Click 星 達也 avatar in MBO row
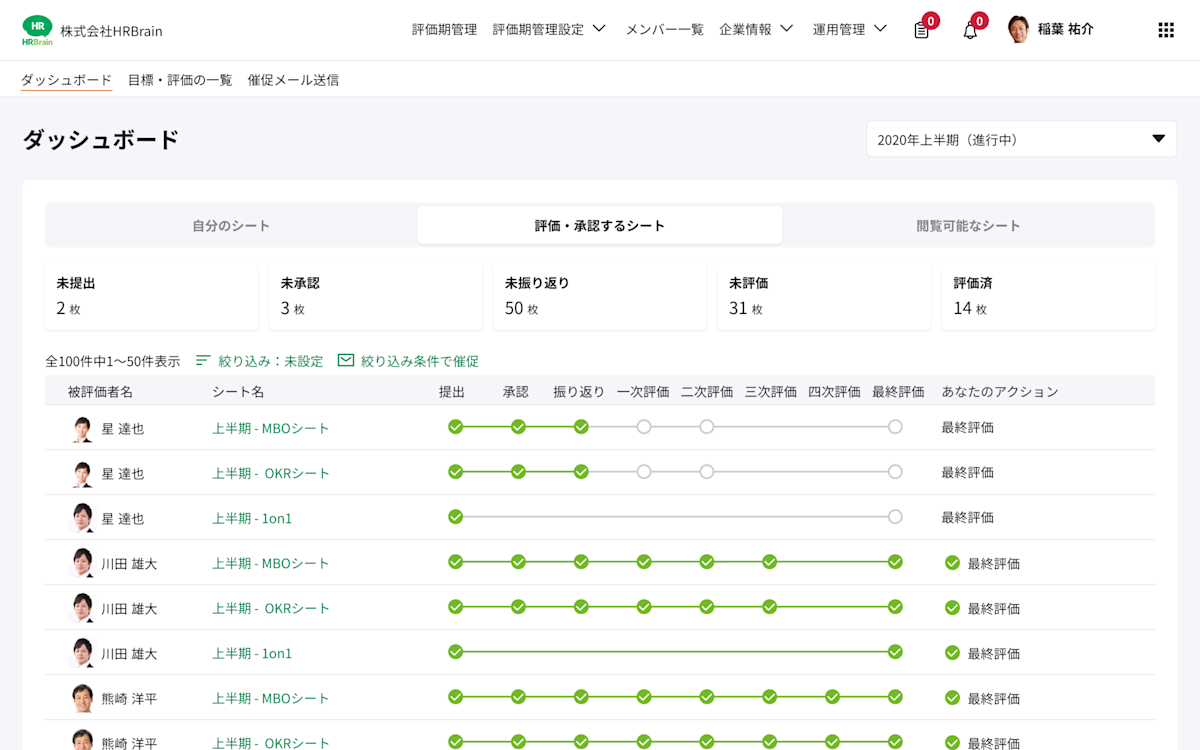This screenshot has width=1200, height=750. [x=82, y=428]
